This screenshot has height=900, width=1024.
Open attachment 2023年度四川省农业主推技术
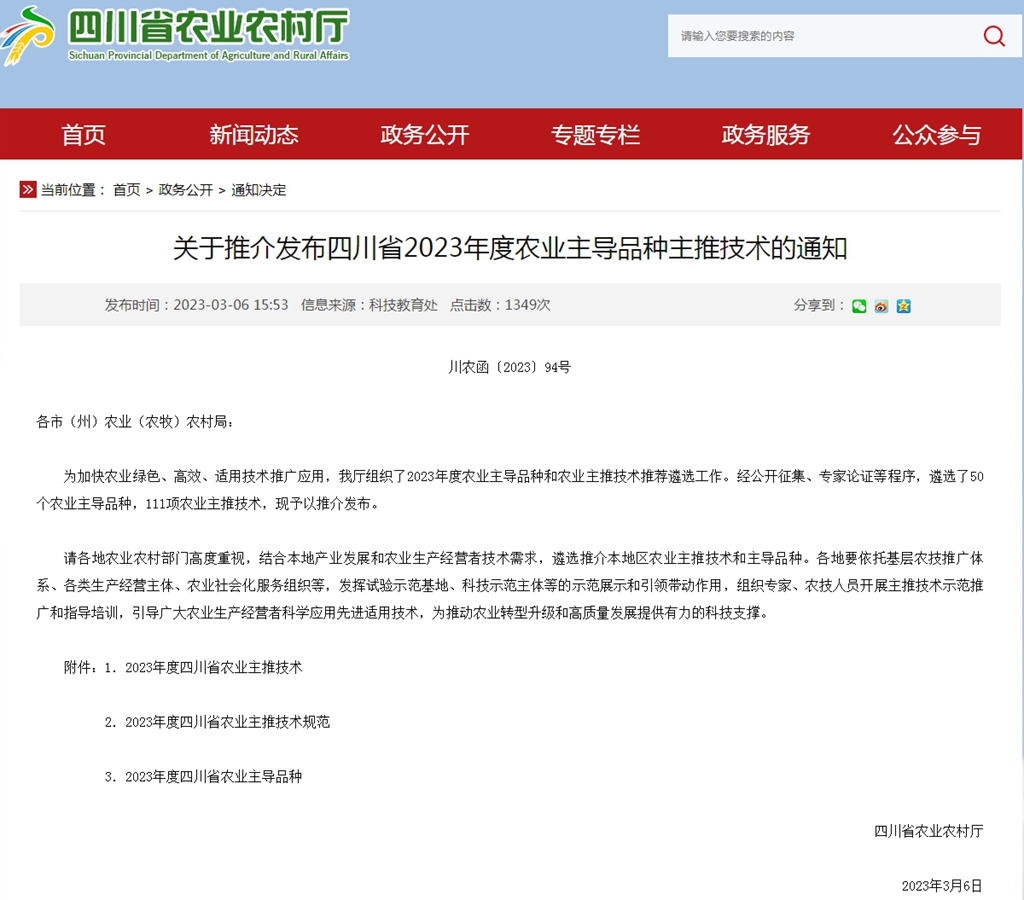tap(213, 667)
